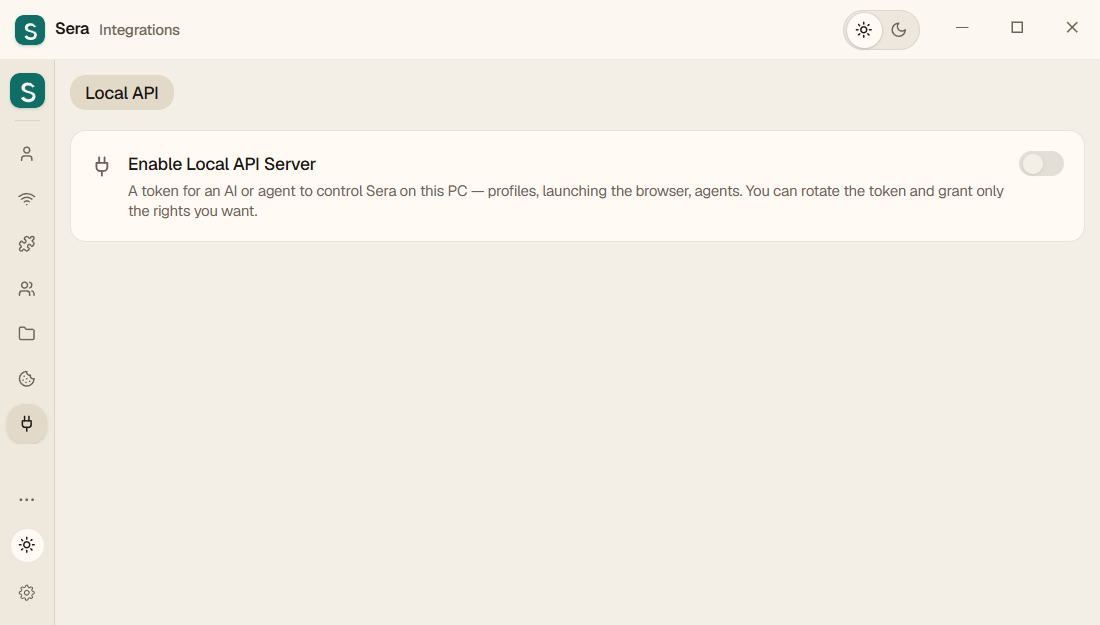1100x625 pixels.
Task: Click the sun theme button in sidebar
Action: pyautogui.click(x=27, y=545)
